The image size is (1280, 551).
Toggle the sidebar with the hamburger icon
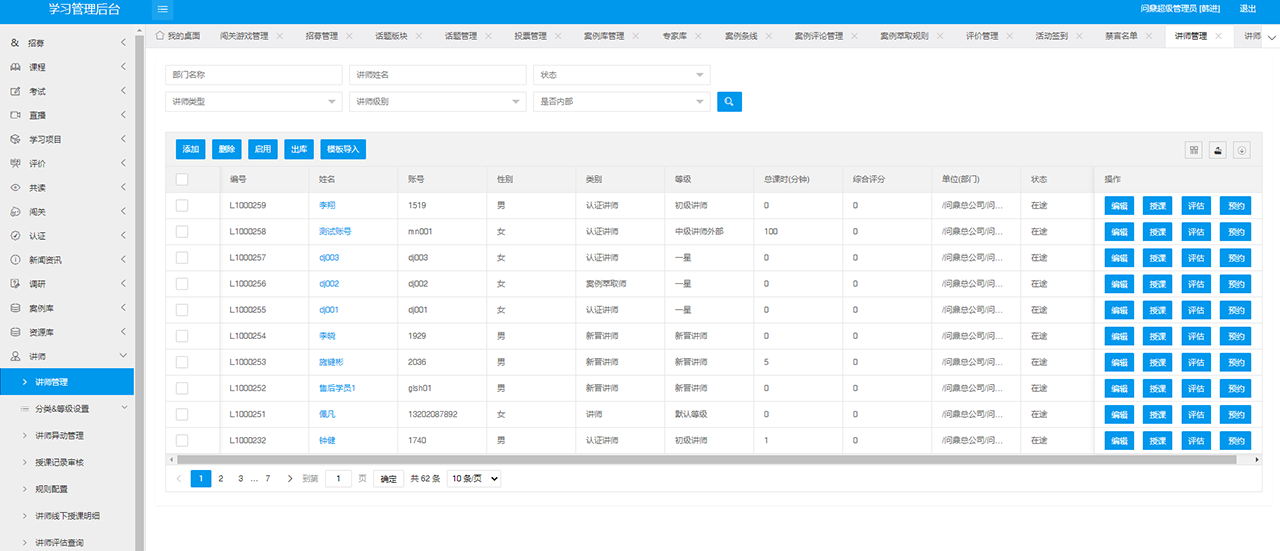[162, 9]
